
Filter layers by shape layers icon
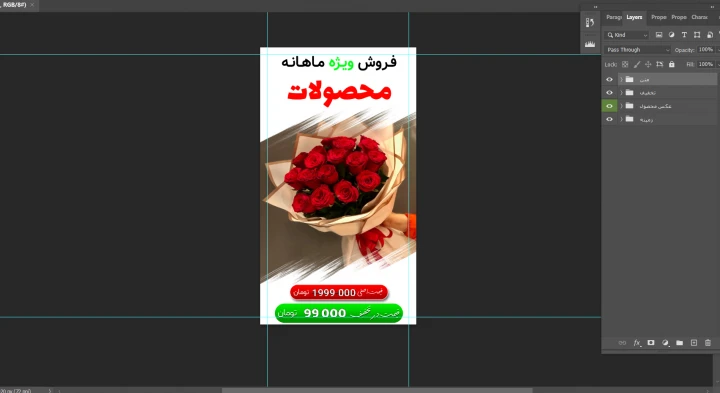[697, 35]
